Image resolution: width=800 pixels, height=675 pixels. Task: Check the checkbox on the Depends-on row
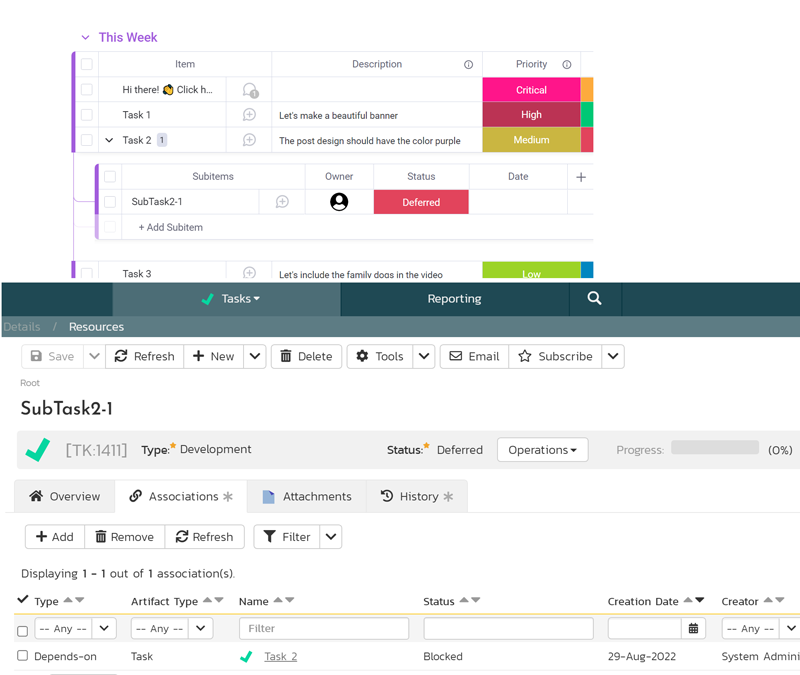pyautogui.click(x=22, y=656)
